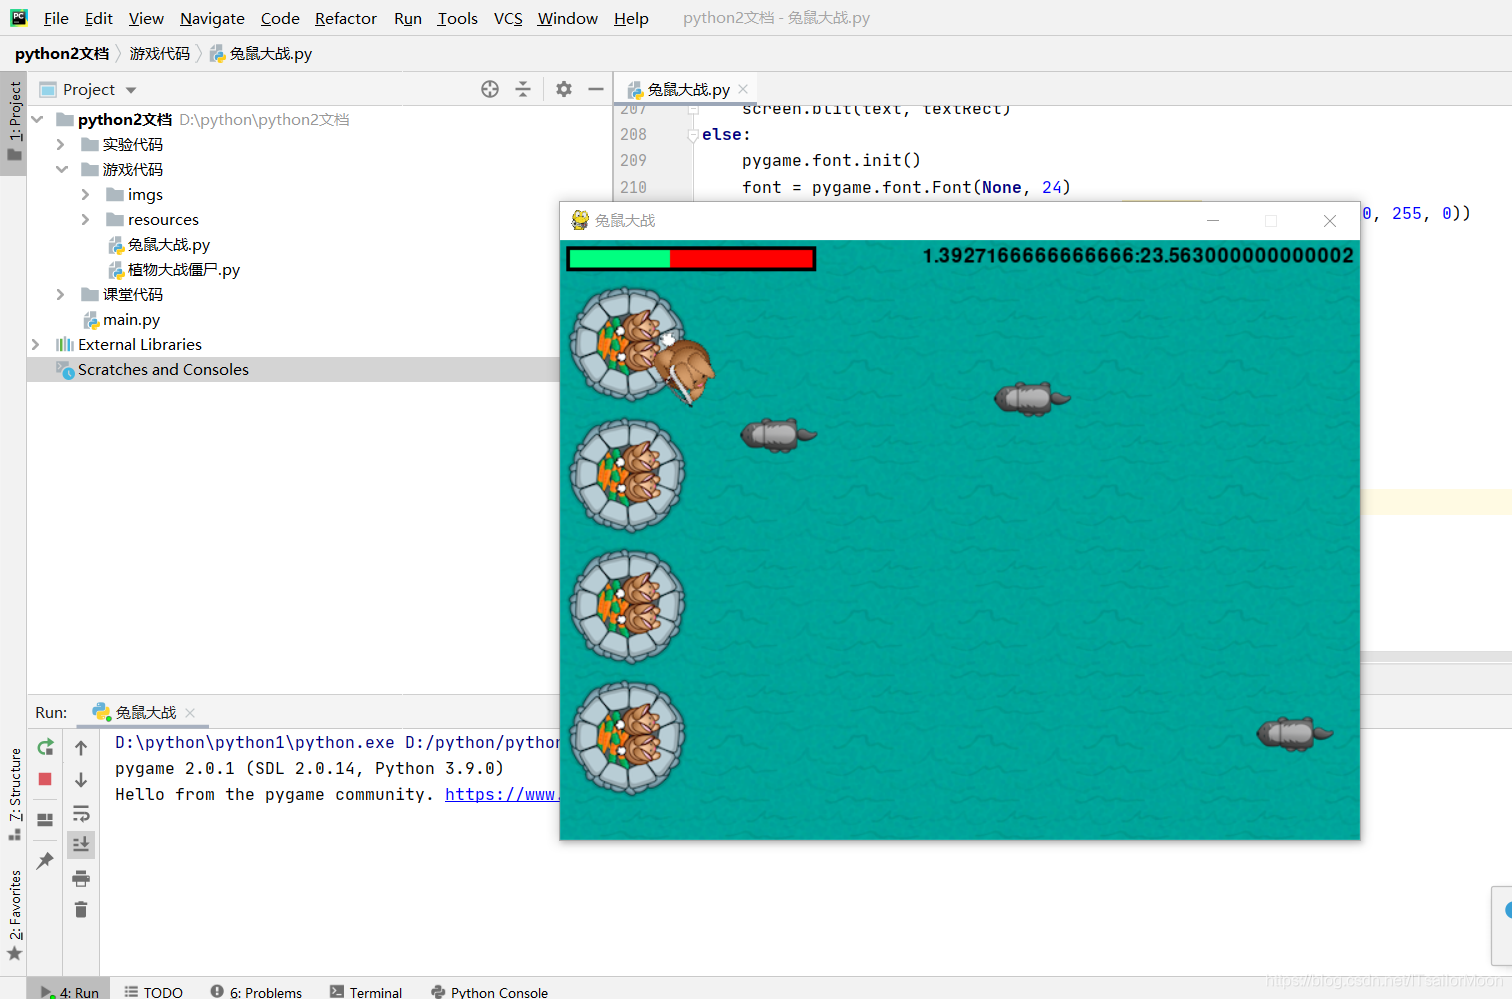Click the health bar in the game window
This screenshot has width=1512, height=999.
(x=691, y=259)
